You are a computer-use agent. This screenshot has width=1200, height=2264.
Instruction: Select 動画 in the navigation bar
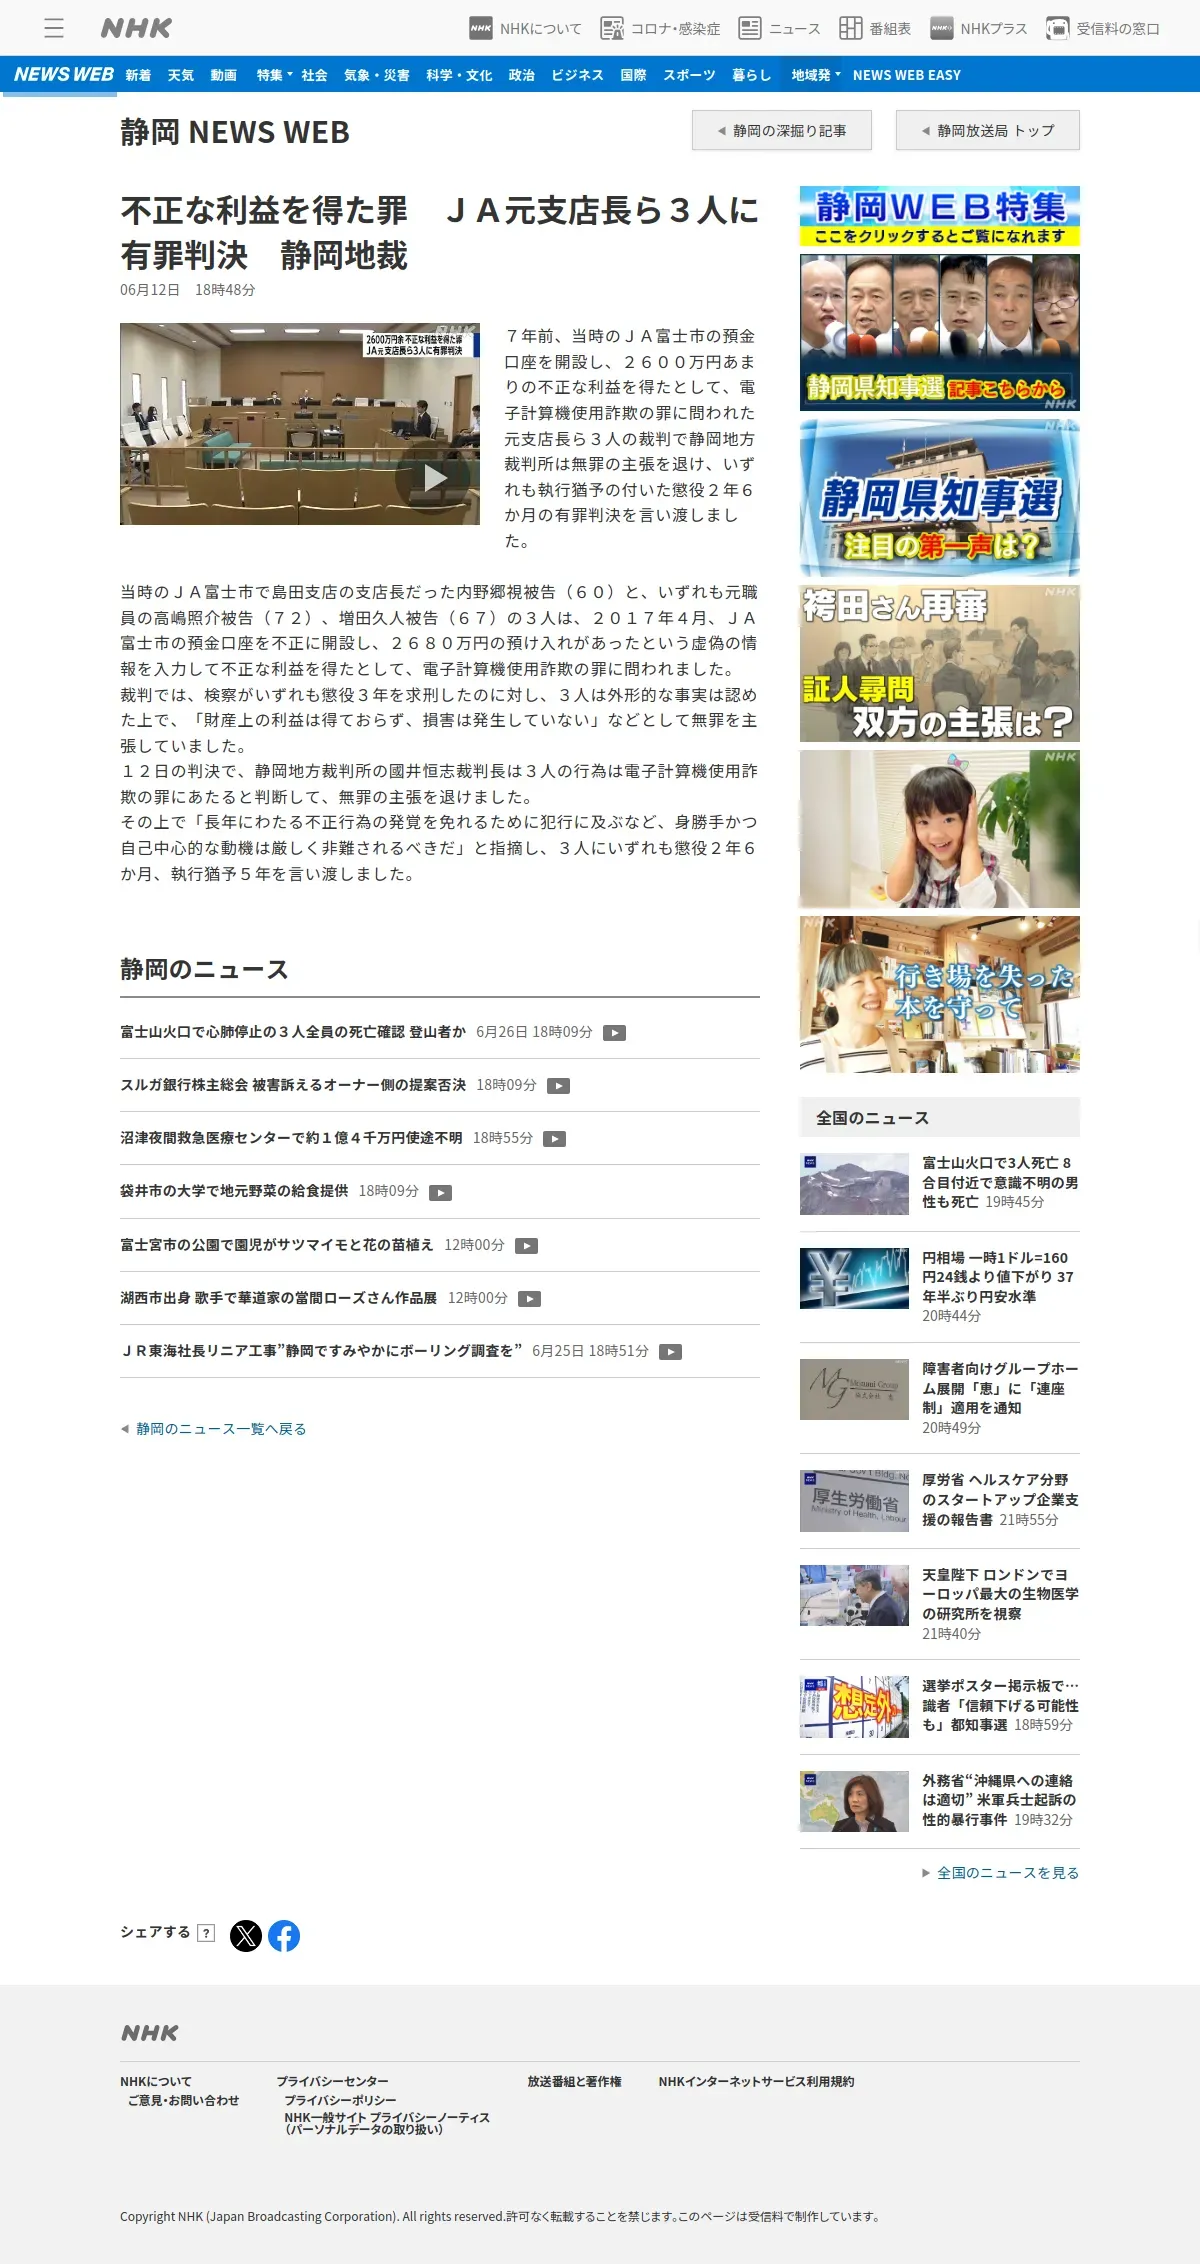pyautogui.click(x=224, y=75)
